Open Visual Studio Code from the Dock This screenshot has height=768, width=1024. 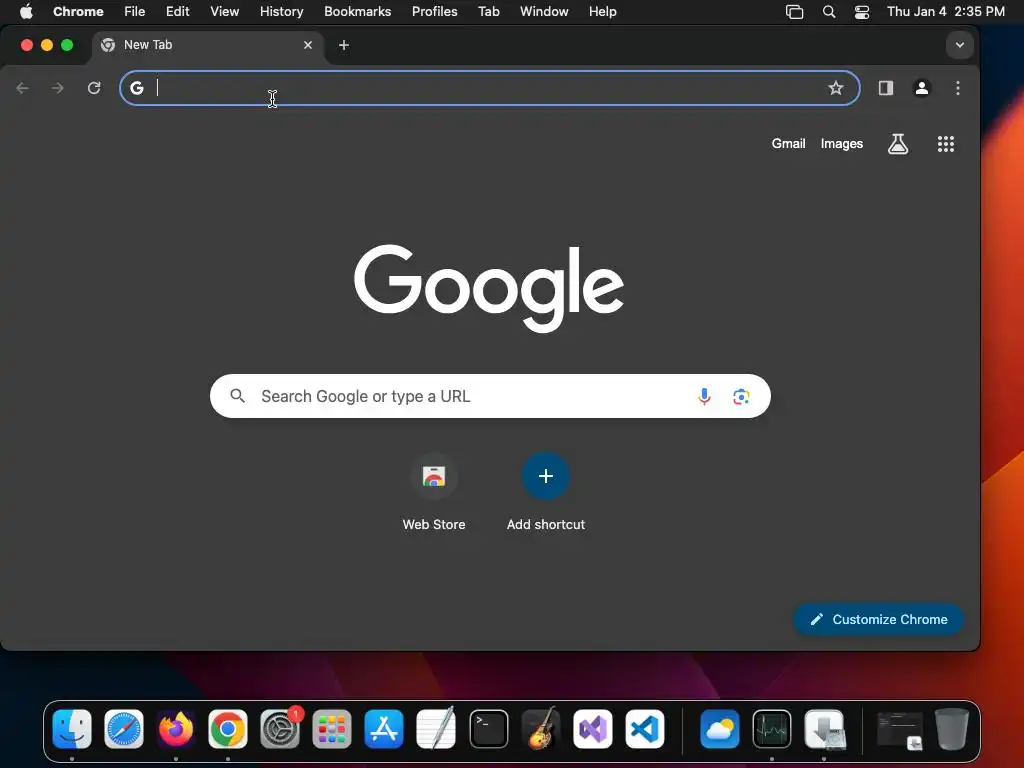(645, 729)
